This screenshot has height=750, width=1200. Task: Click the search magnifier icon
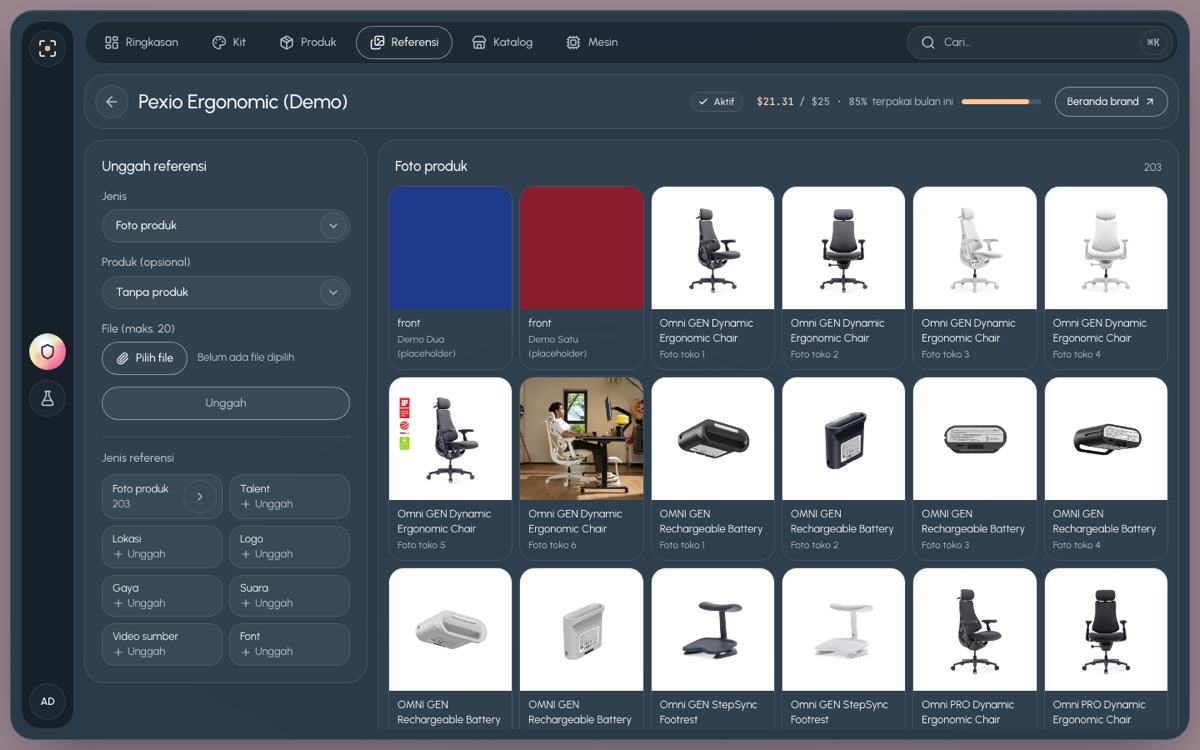[x=928, y=43]
